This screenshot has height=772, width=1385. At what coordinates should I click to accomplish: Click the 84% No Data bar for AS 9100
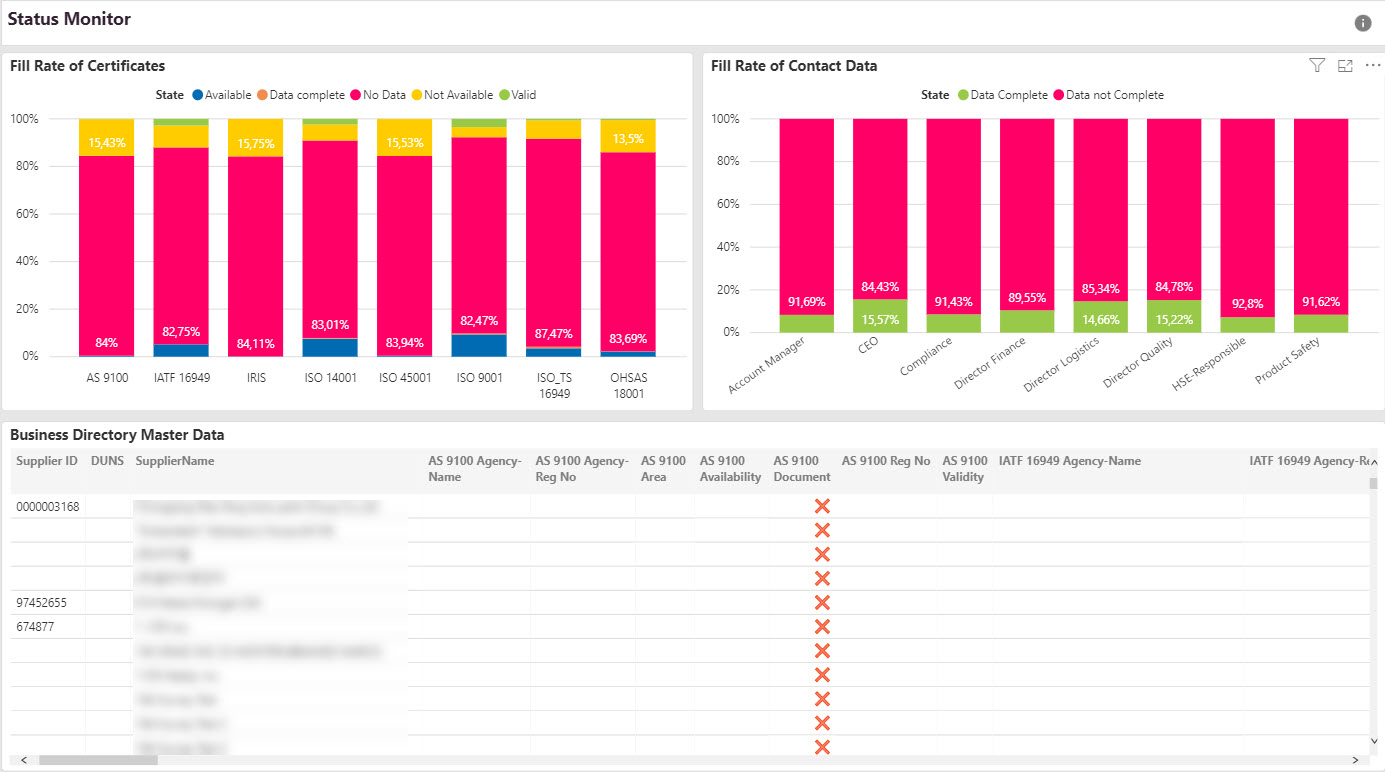click(107, 255)
